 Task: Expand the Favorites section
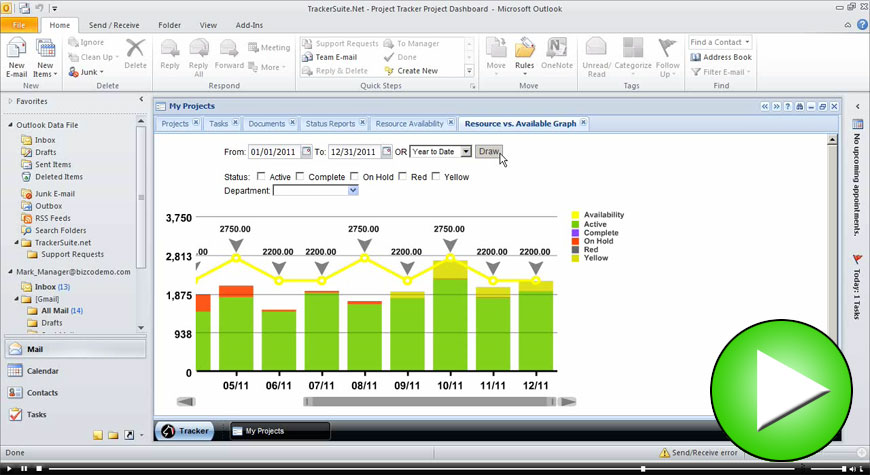coord(10,102)
